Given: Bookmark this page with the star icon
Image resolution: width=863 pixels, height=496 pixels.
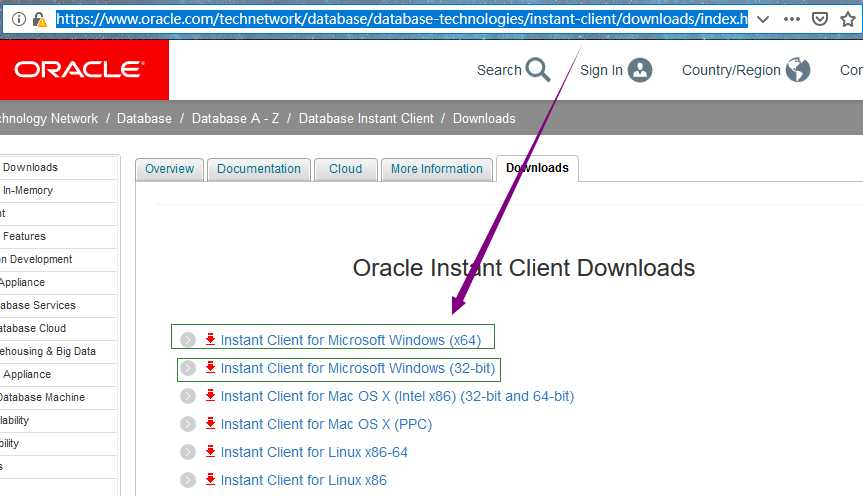Looking at the screenshot, I should 848,19.
